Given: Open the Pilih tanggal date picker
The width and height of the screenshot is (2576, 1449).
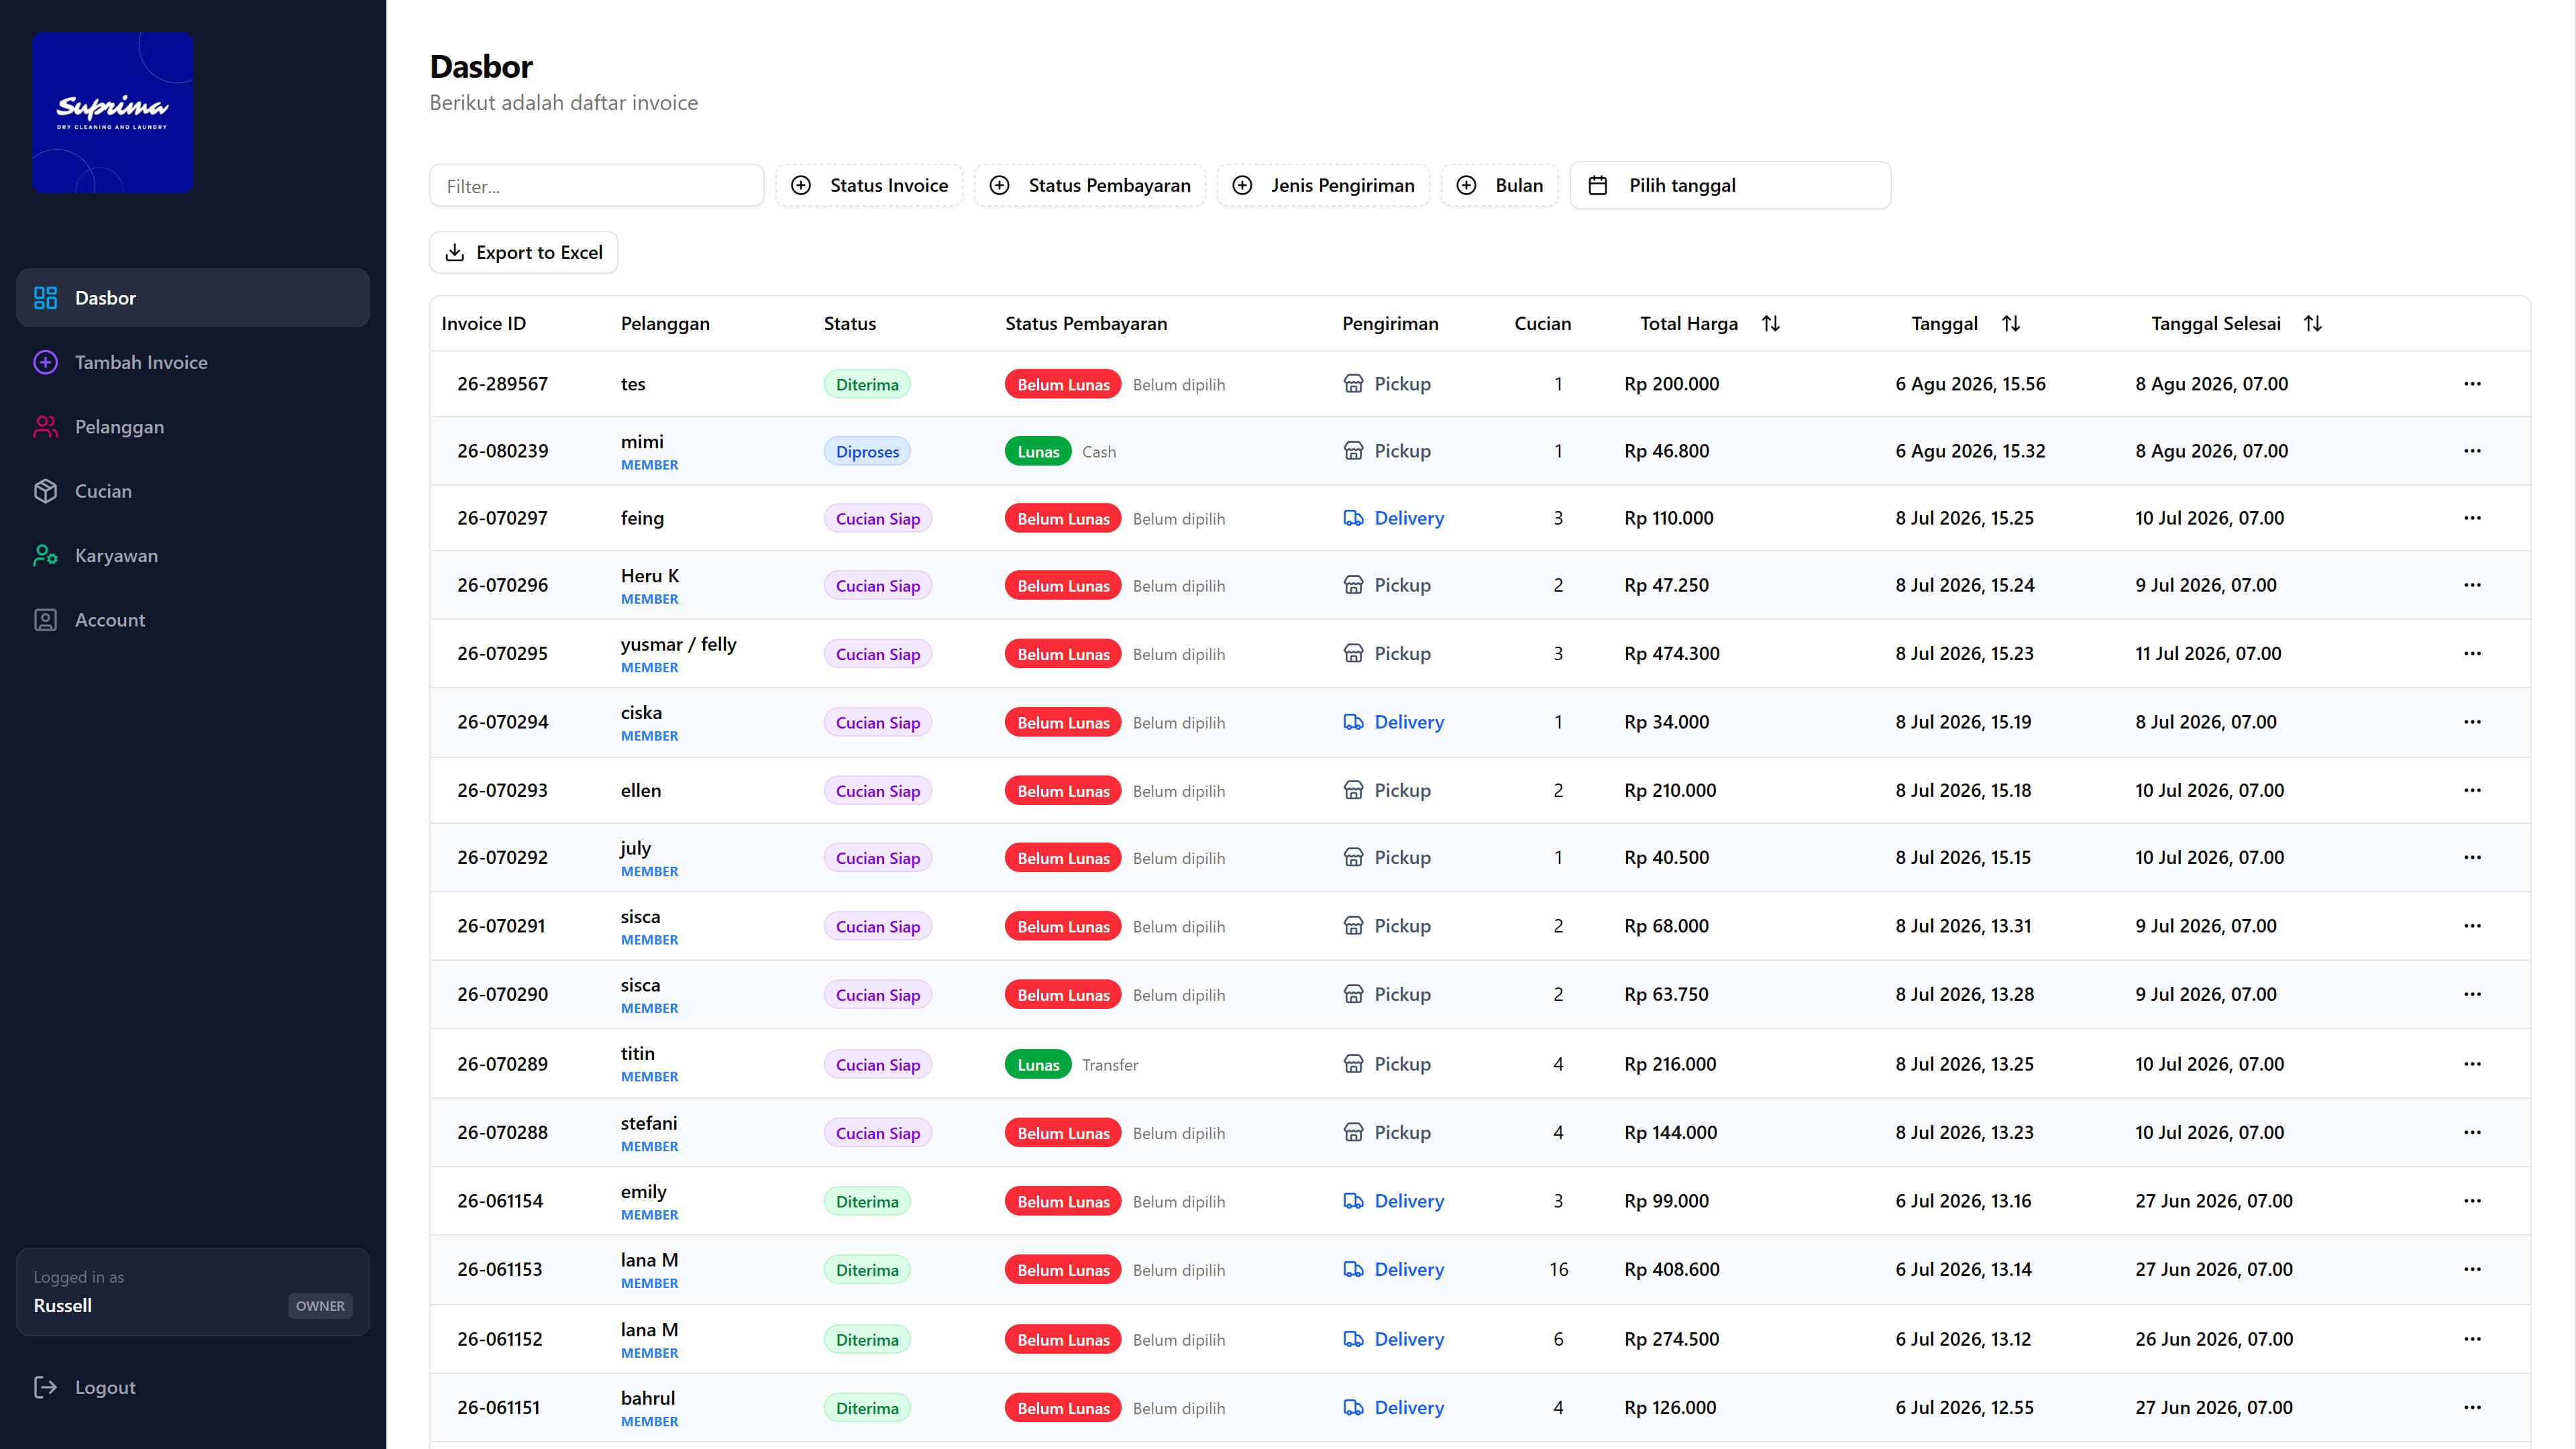Looking at the screenshot, I should click(1730, 185).
